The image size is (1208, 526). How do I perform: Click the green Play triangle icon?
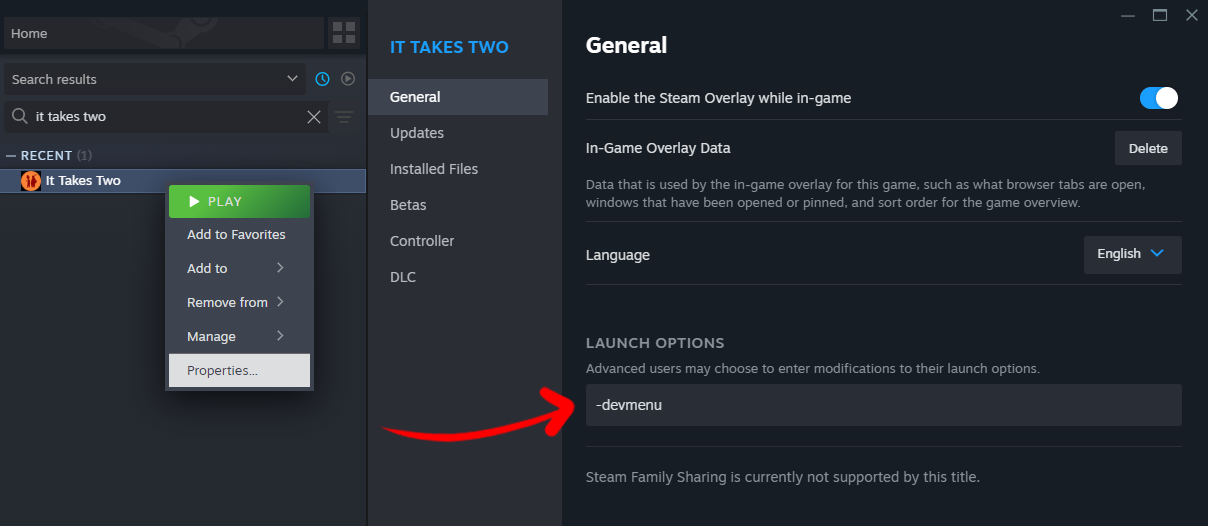tap(193, 201)
